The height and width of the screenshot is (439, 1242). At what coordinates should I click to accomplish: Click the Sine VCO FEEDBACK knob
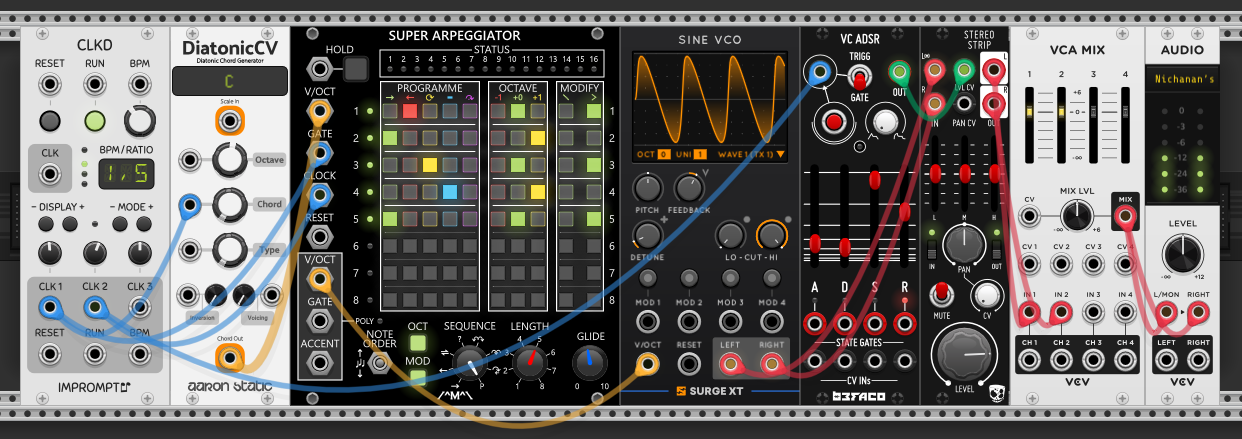point(688,186)
